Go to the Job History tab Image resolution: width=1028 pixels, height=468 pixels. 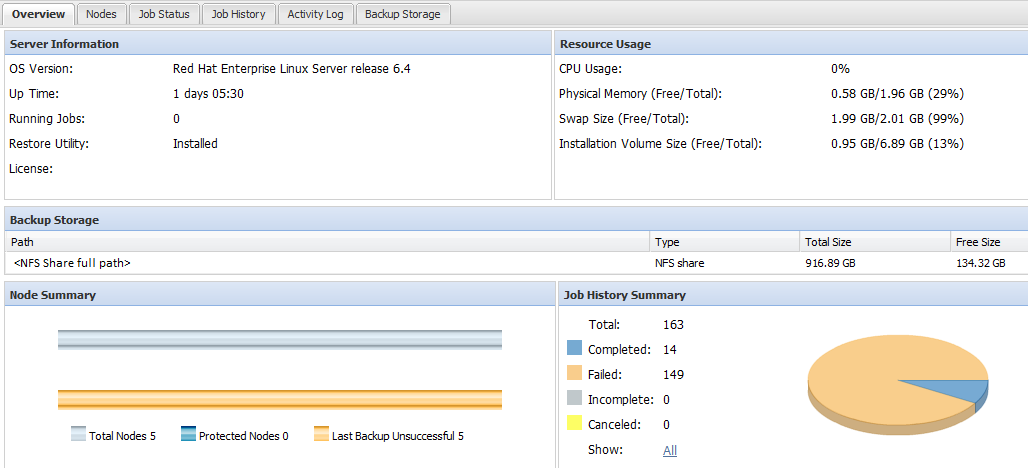(238, 14)
